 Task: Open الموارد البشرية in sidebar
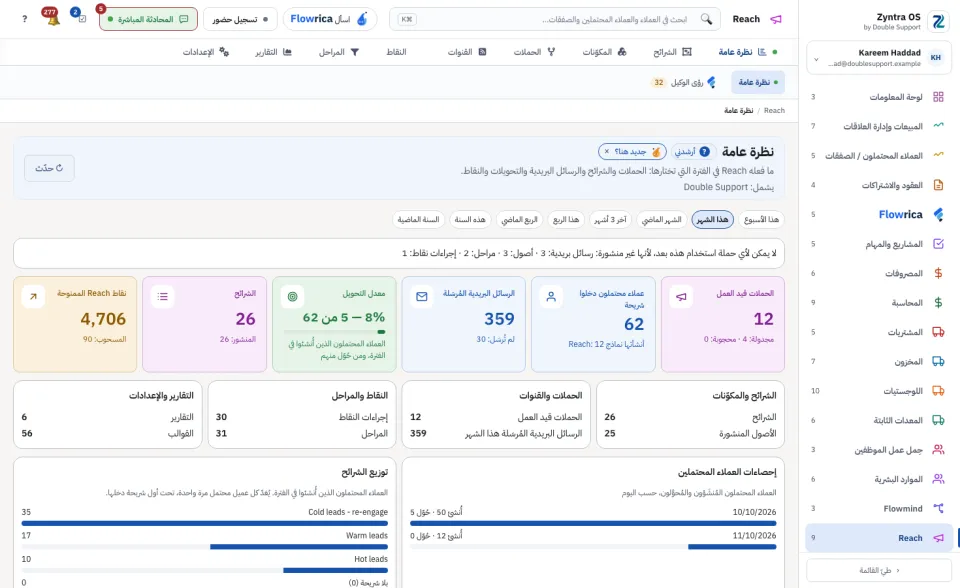pyautogui.click(x=877, y=479)
